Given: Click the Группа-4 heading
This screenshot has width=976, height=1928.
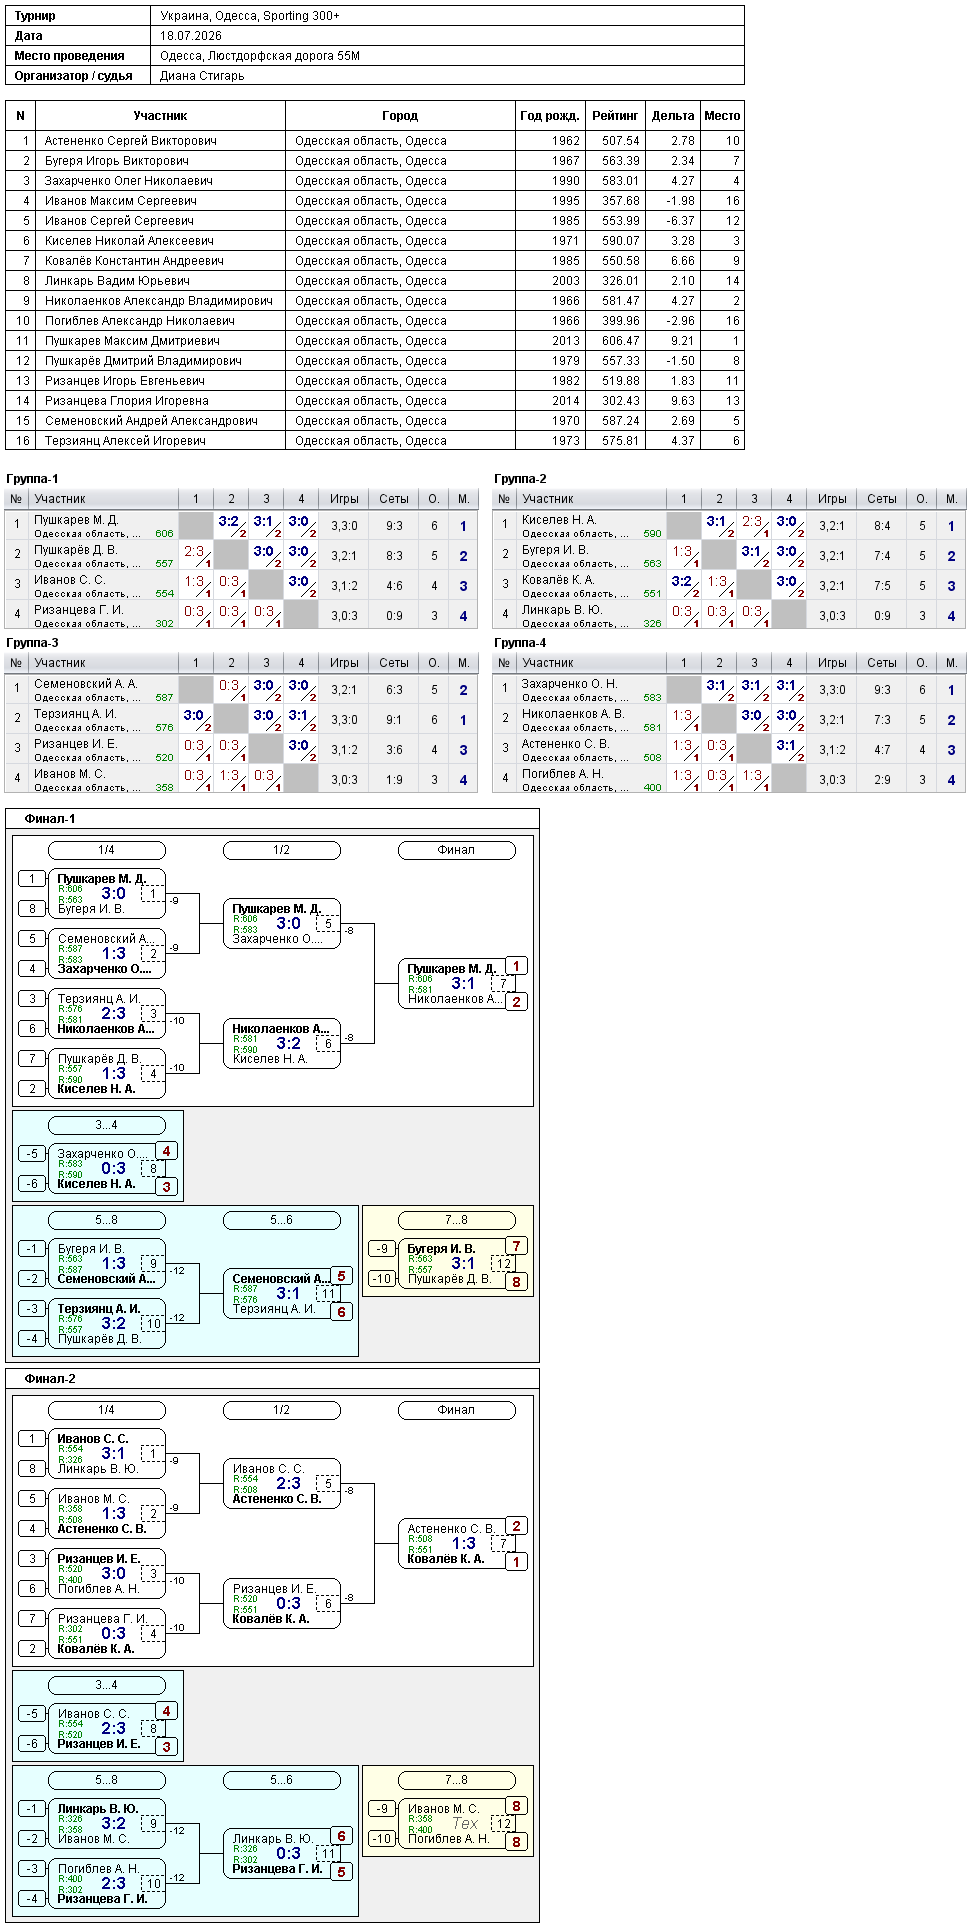Looking at the screenshot, I should (x=521, y=643).
